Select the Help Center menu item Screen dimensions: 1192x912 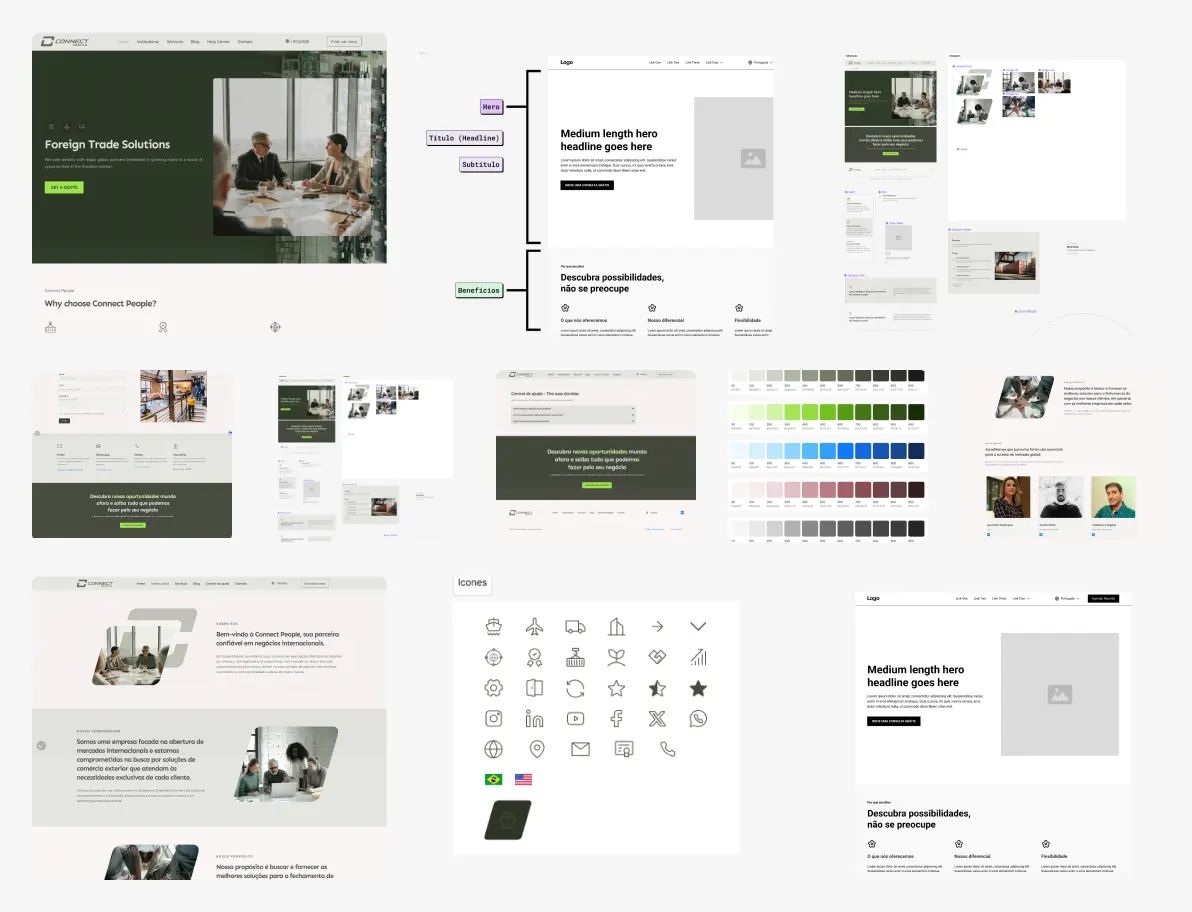[218, 42]
